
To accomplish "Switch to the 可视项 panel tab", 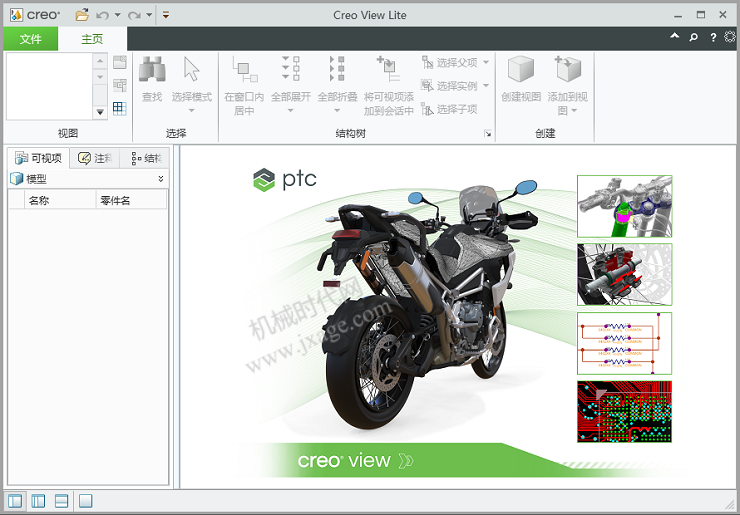I will (x=38, y=158).
